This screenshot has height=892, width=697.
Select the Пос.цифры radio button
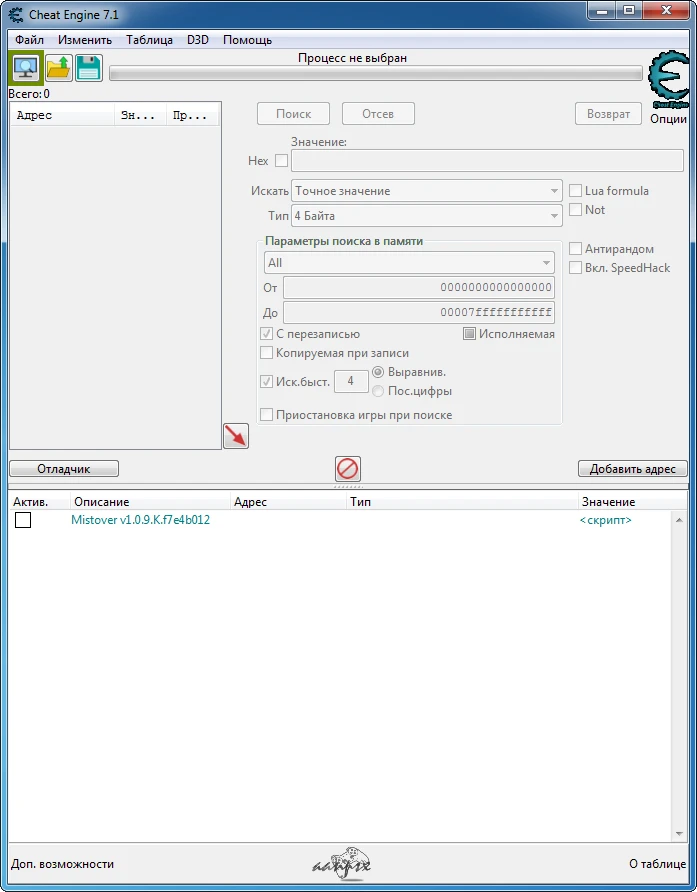tap(378, 391)
